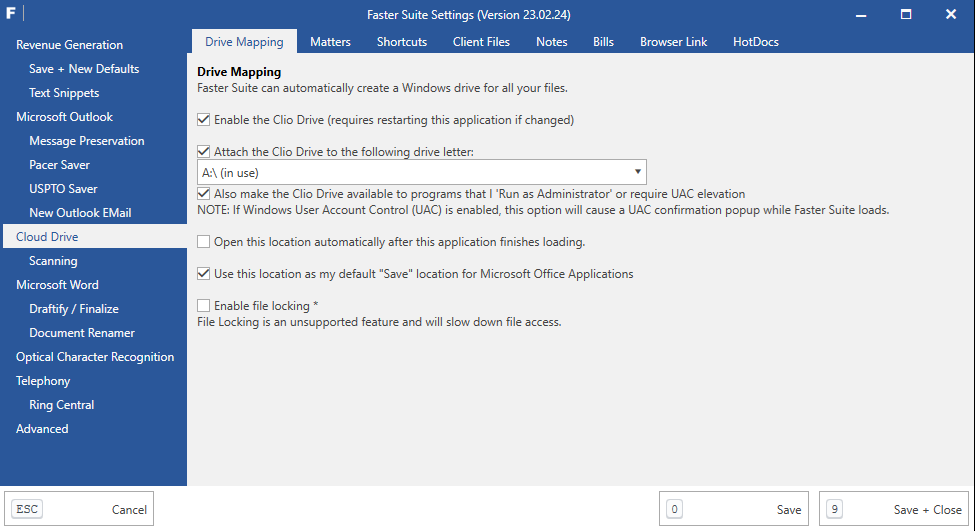Go to Document Renamer settings

pyautogui.click(x=81, y=333)
